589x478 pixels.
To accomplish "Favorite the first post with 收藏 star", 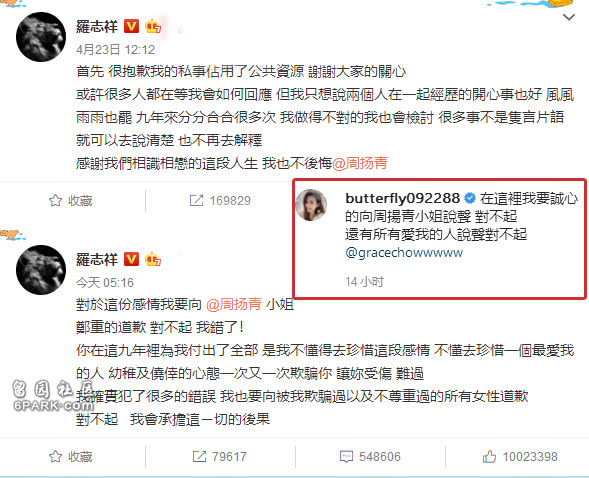I will click(71, 201).
